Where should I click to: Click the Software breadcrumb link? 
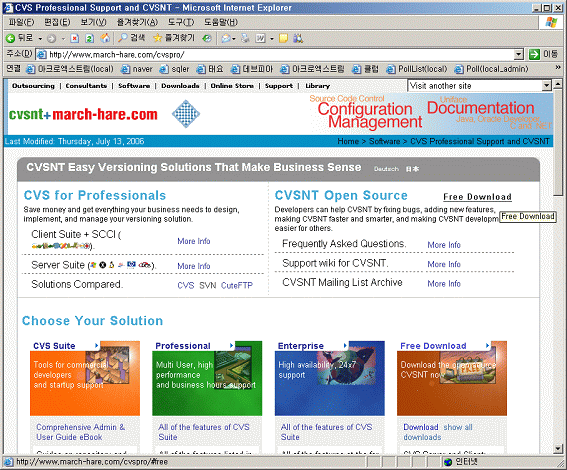tap(384, 141)
